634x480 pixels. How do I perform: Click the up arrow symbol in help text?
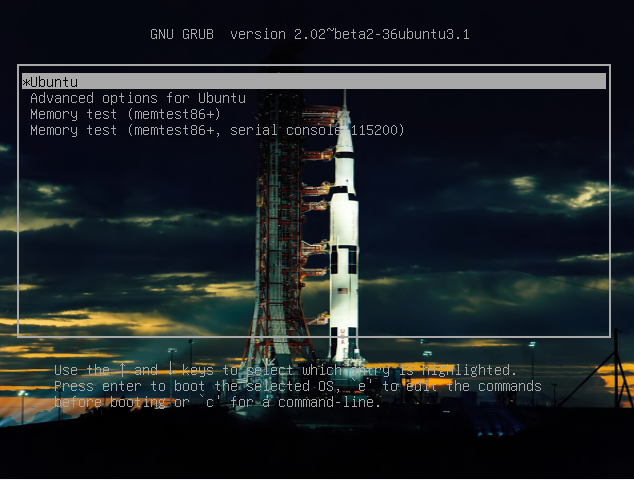122,370
